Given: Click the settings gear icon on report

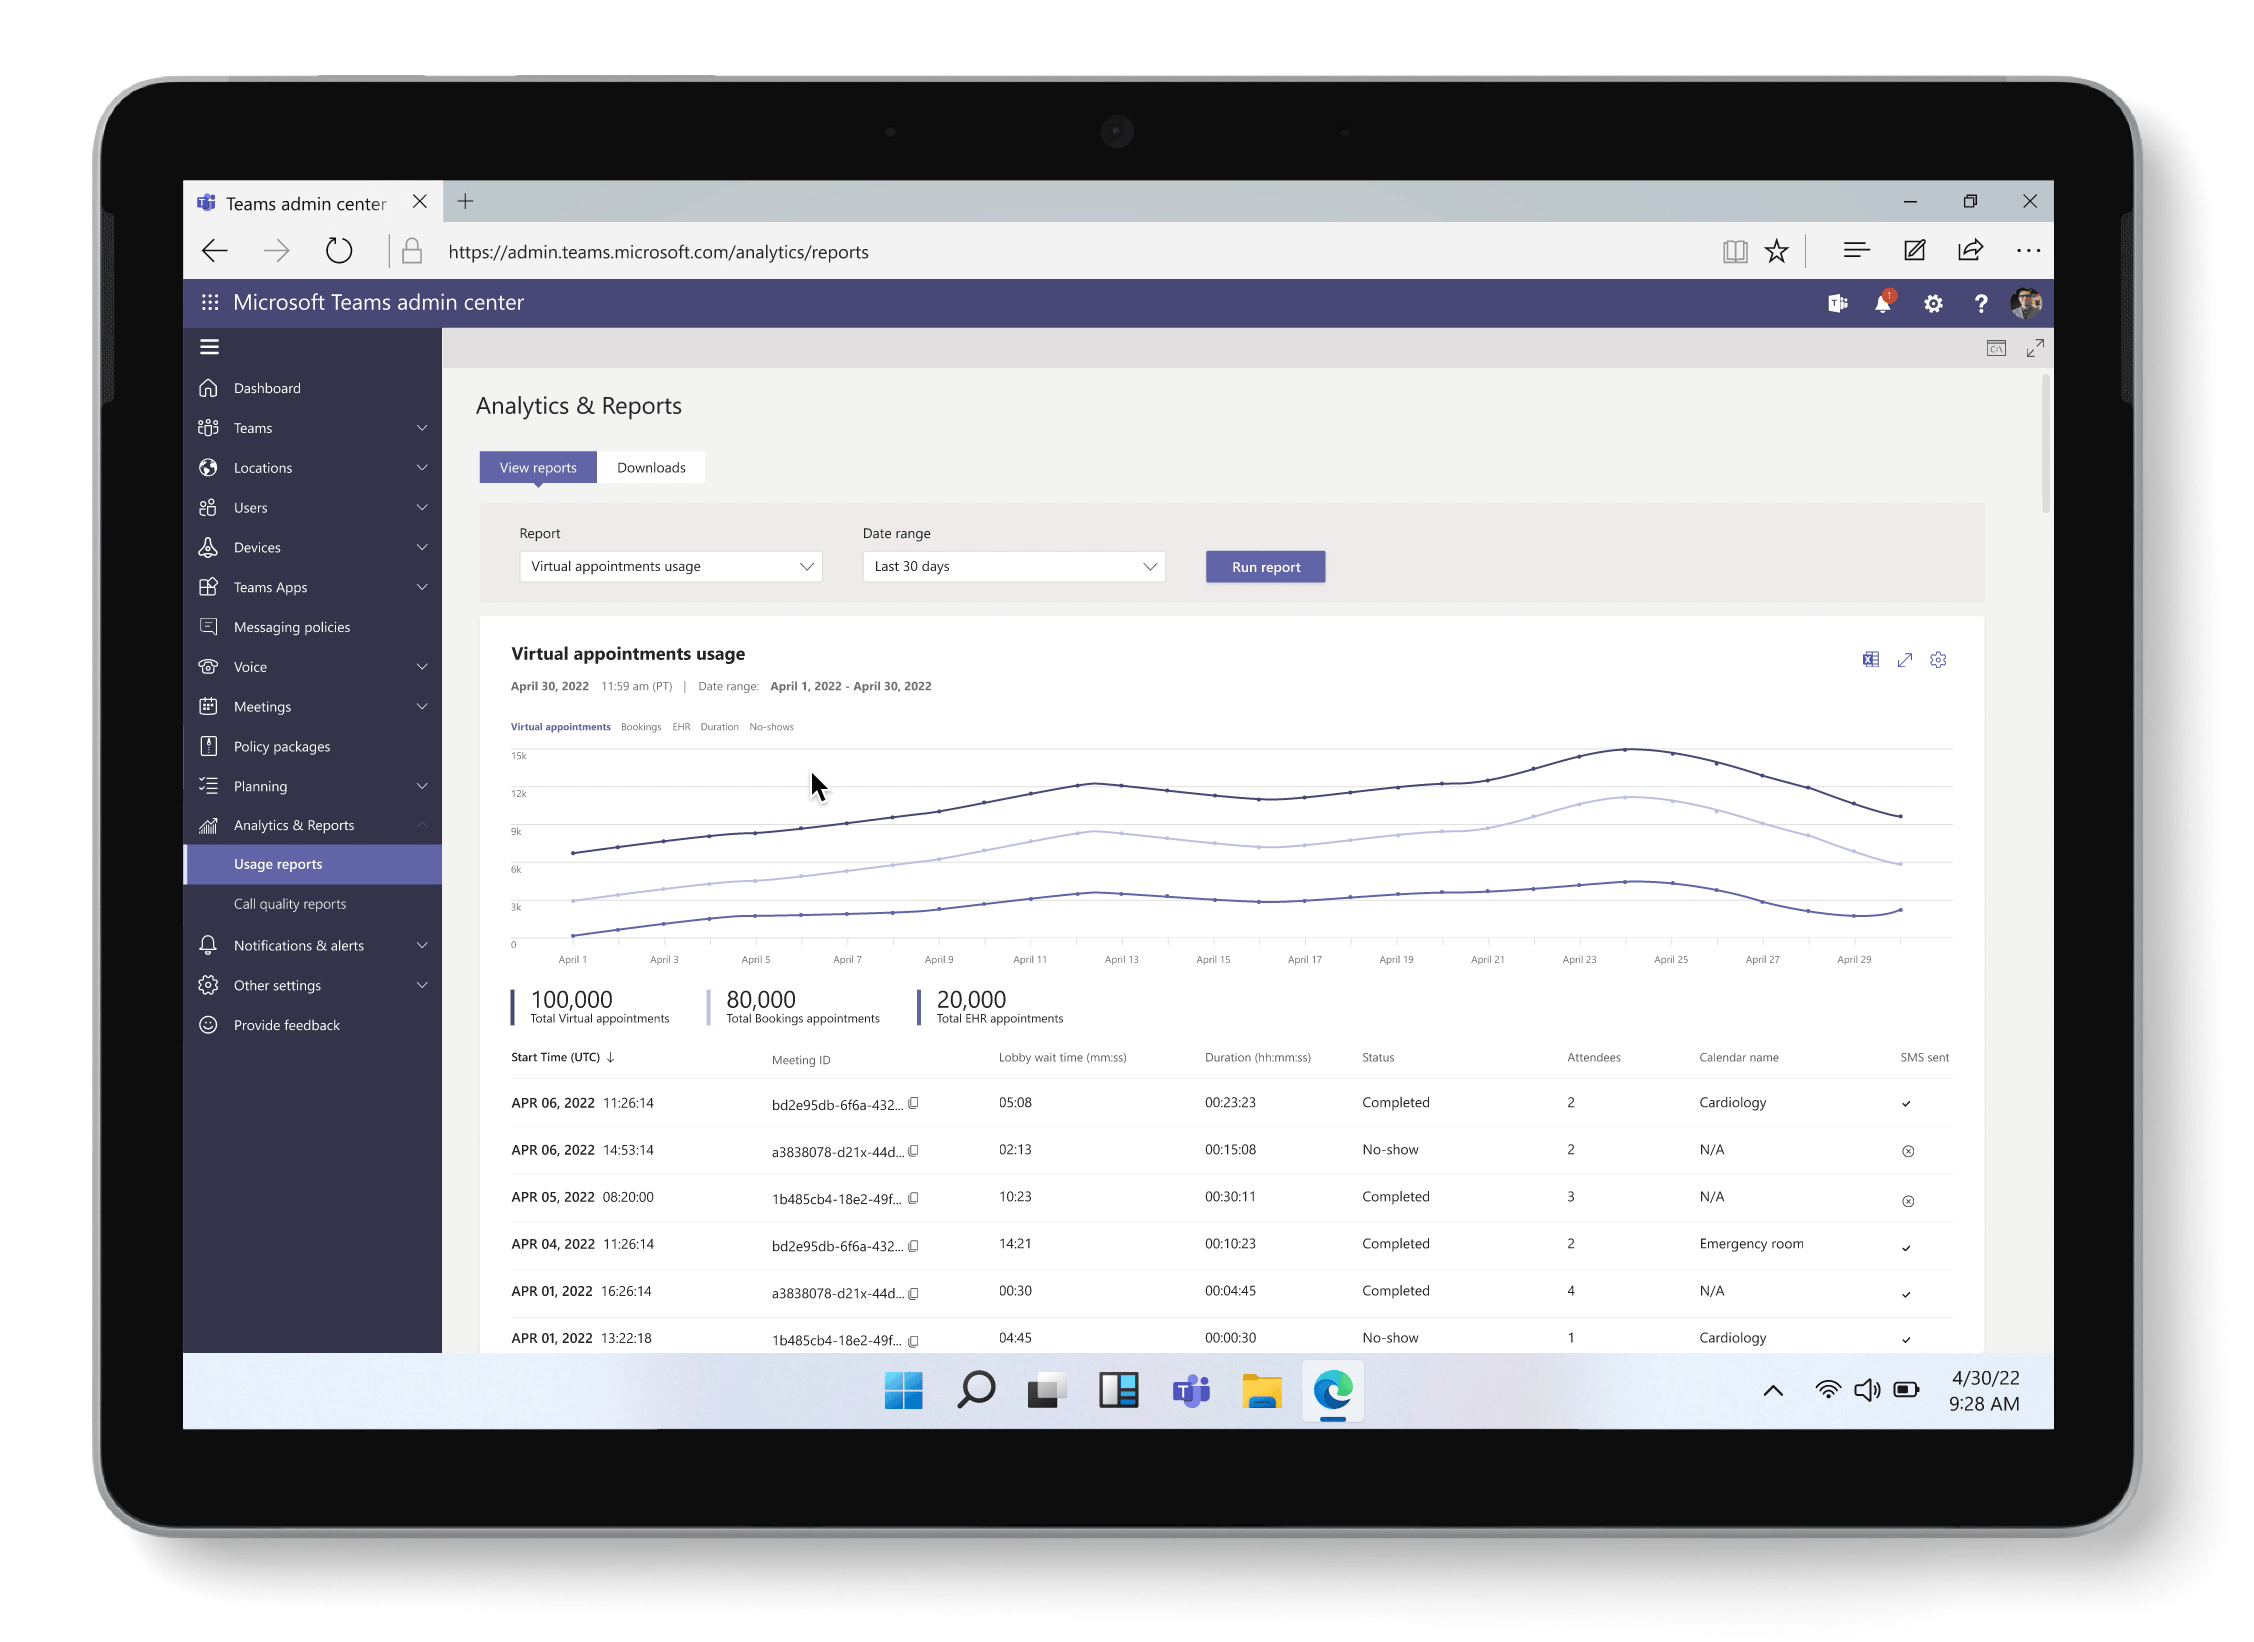Looking at the screenshot, I should (1939, 660).
